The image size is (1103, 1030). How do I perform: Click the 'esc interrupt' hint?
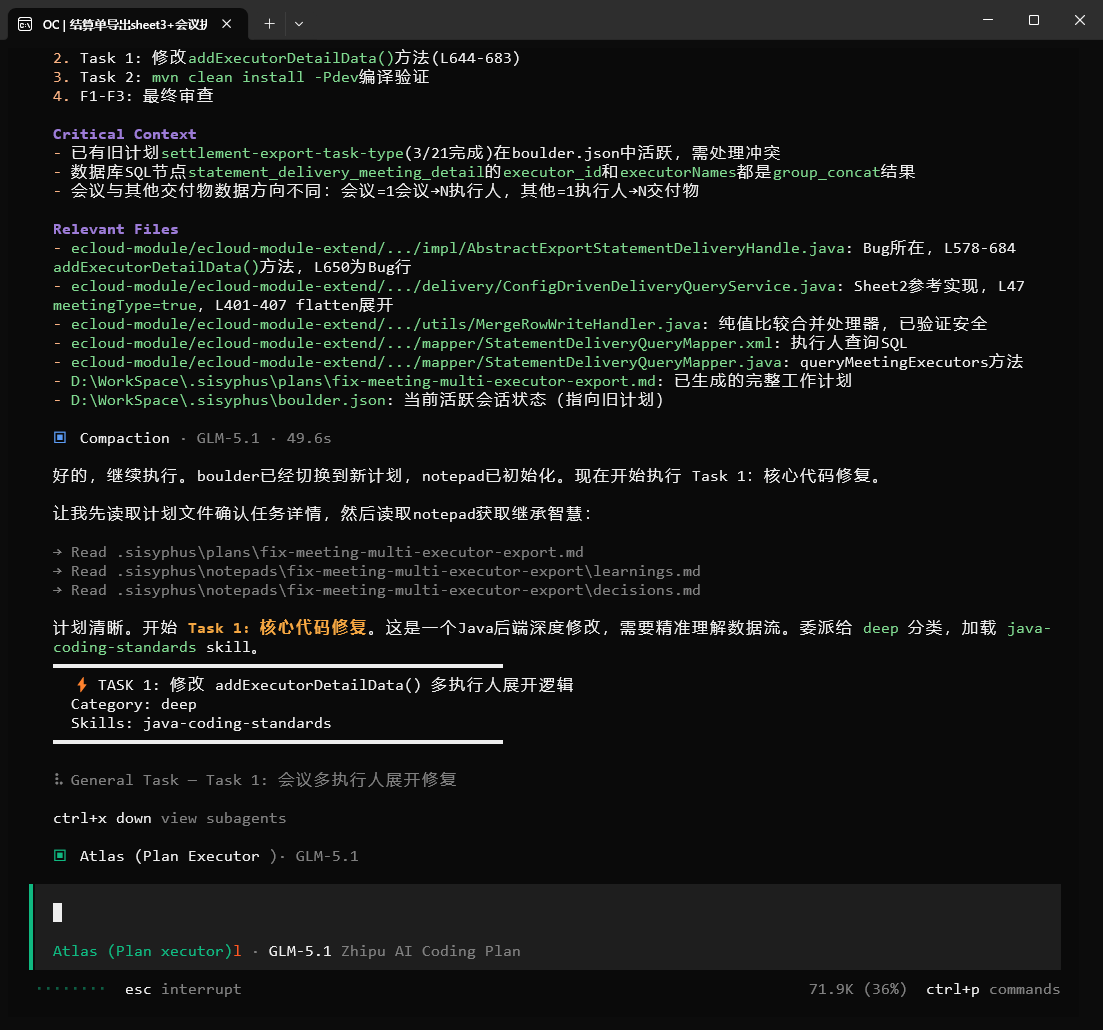(x=182, y=989)
